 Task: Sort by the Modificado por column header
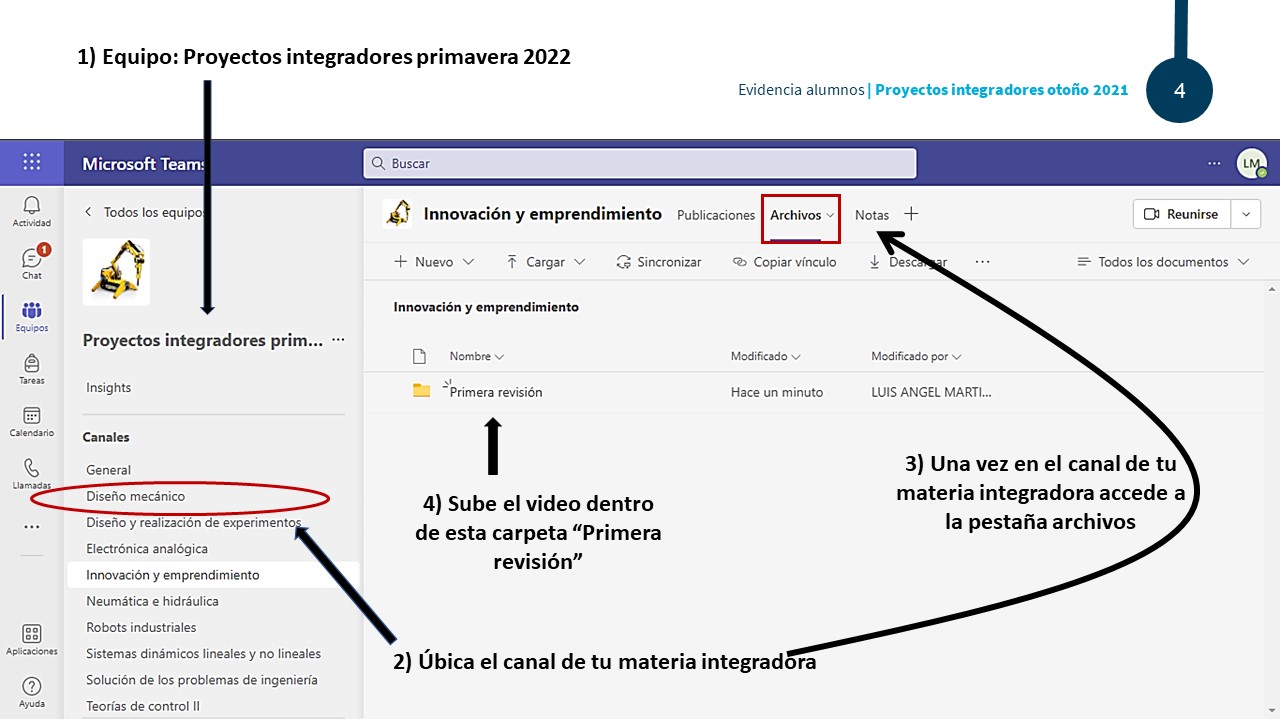click(x=916, y=356)
